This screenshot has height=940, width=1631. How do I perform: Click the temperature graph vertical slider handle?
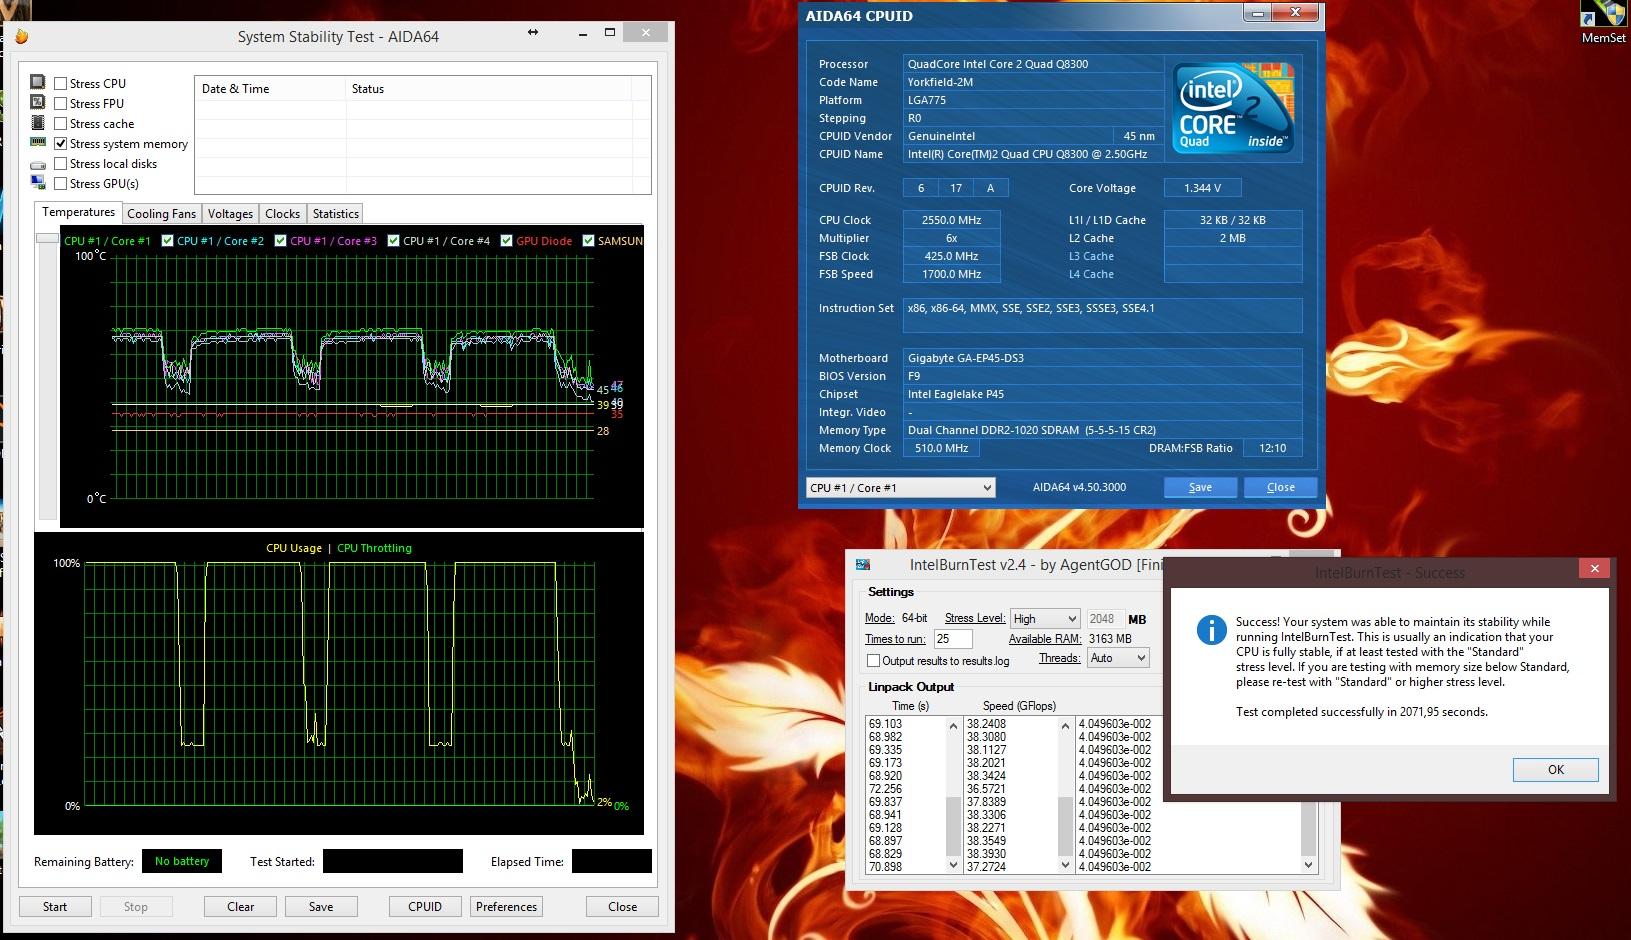point(47,239)
